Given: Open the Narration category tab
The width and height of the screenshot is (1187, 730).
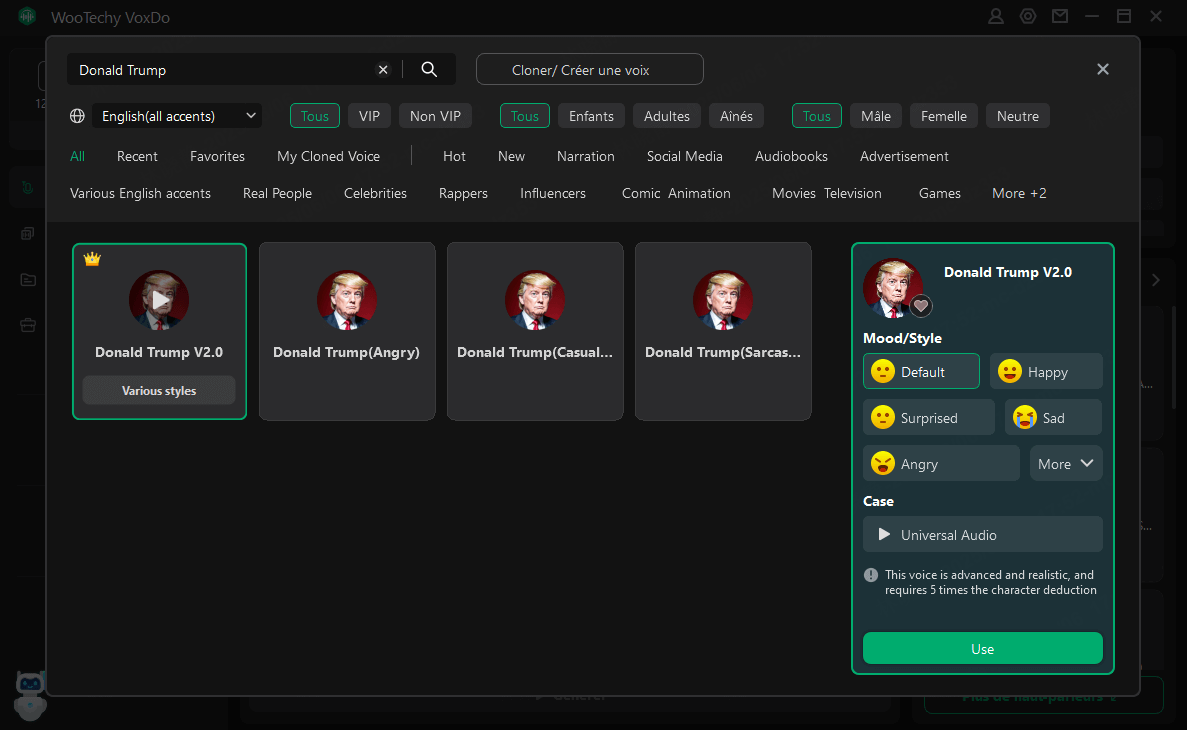Looking at the screenshot, I should [x=586, y=156].
